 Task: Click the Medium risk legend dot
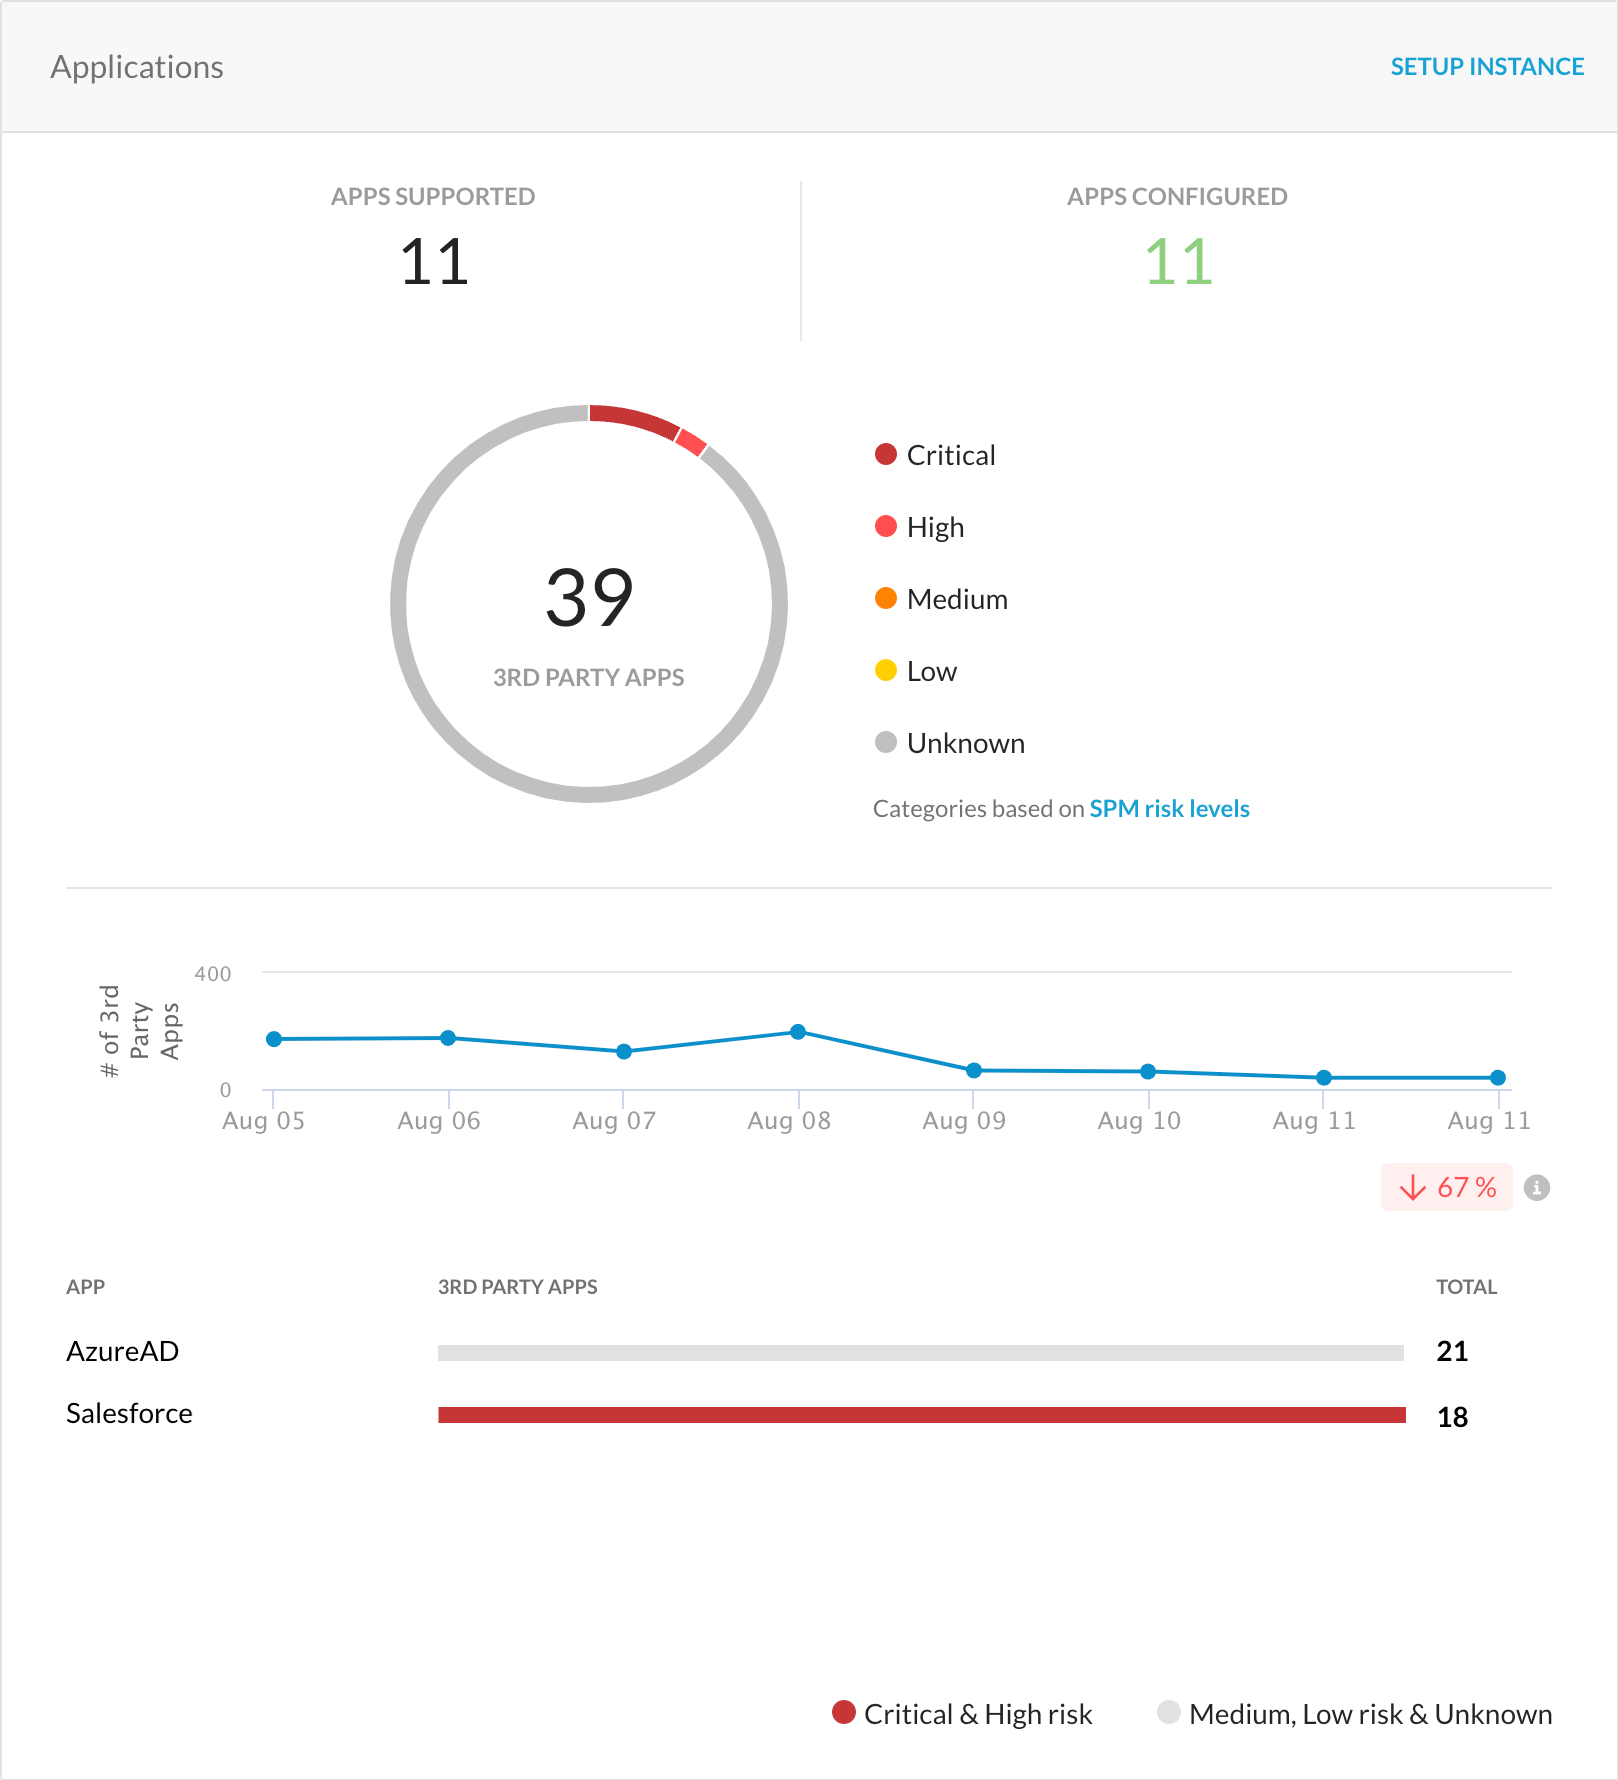886,598
